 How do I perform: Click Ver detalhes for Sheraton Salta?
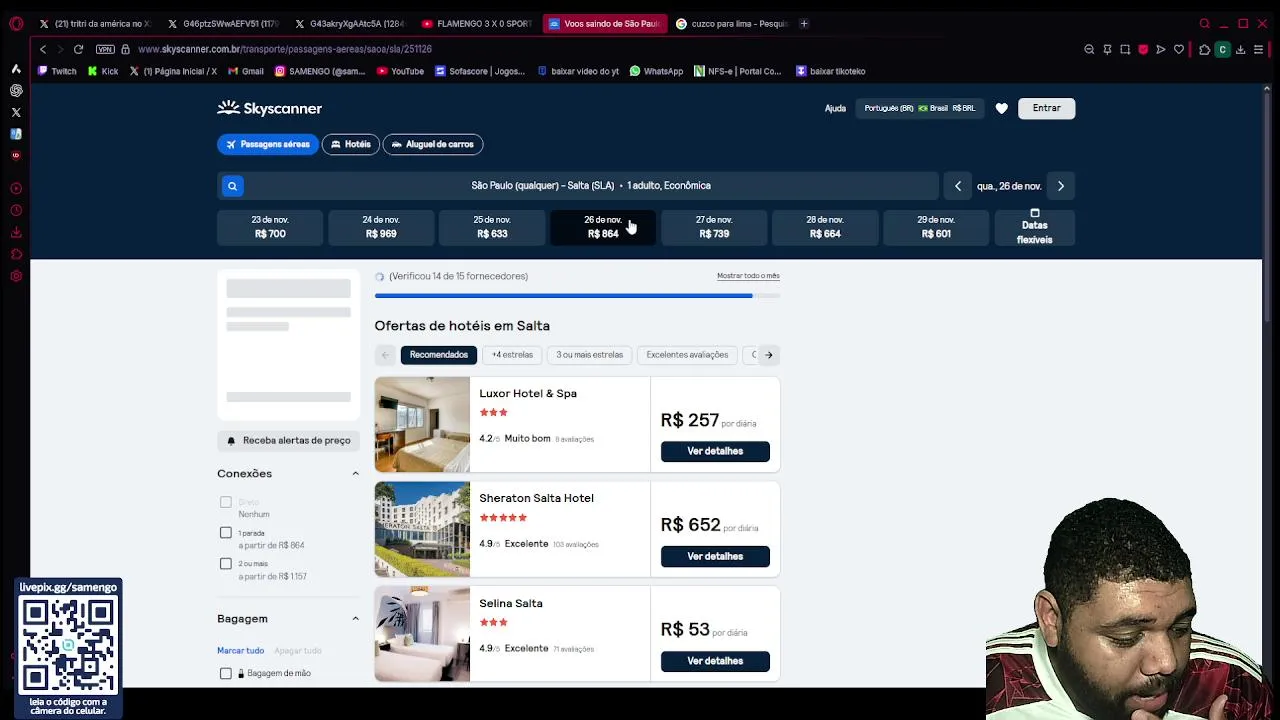(715, 556)
